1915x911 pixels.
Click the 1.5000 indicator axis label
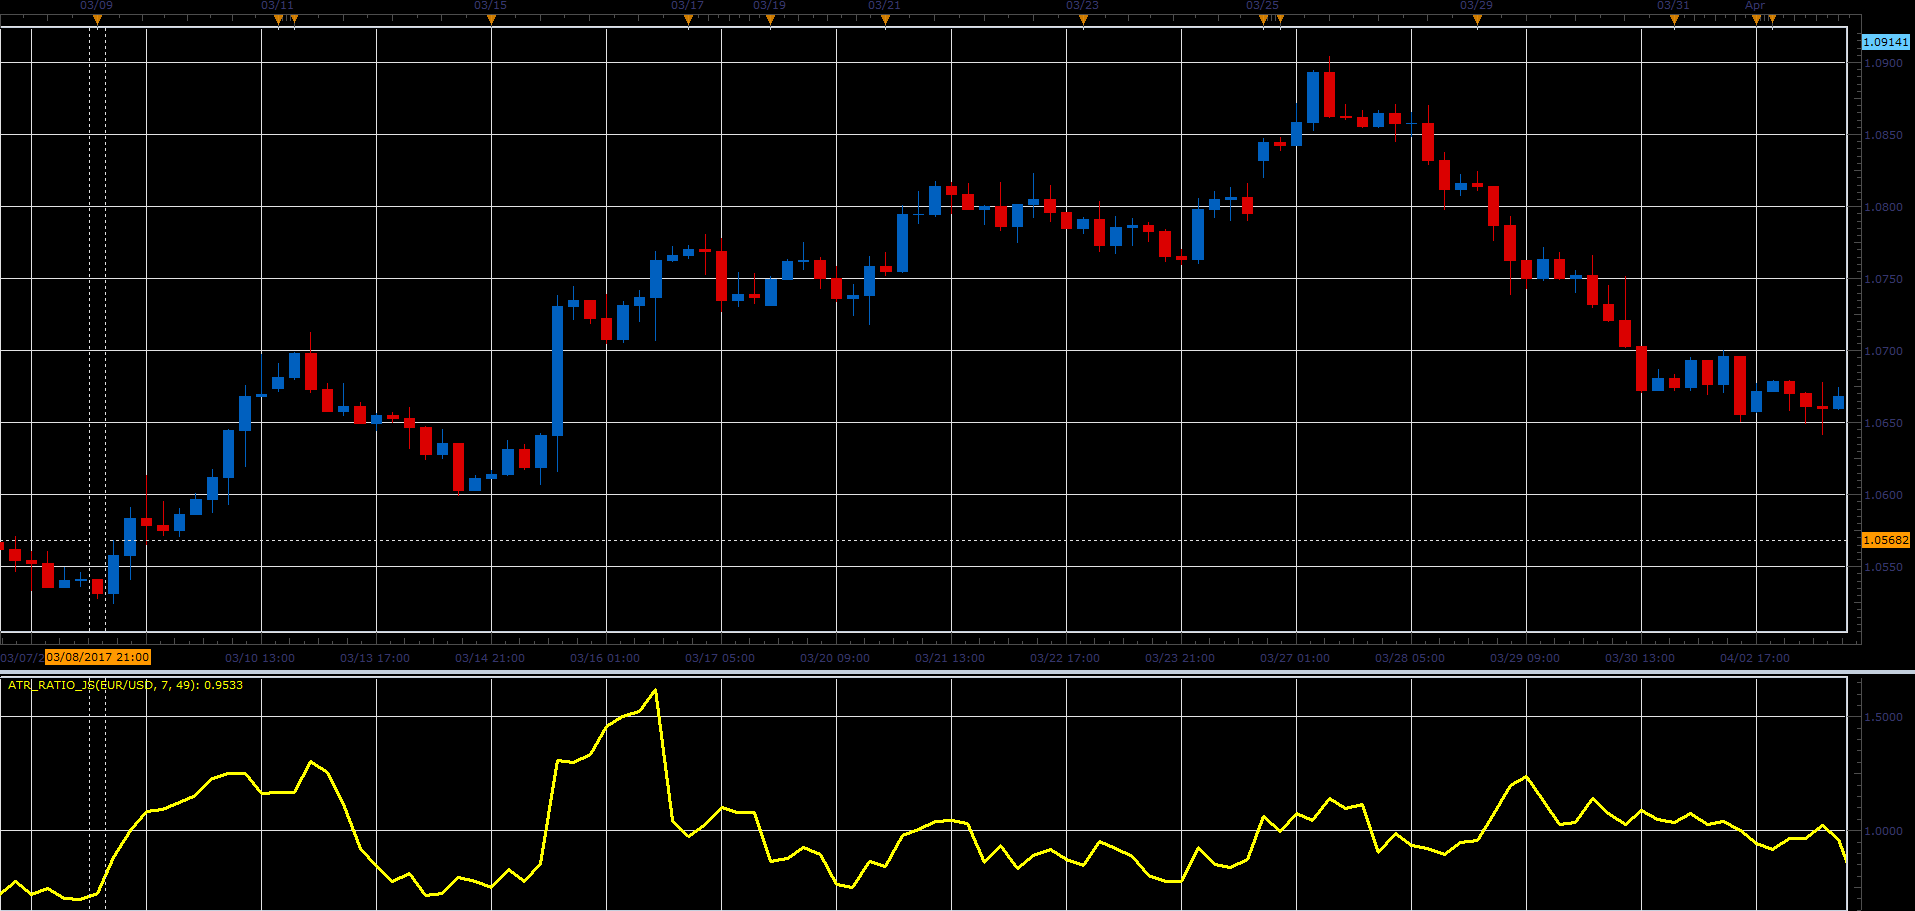click(x=1884, y=717)
